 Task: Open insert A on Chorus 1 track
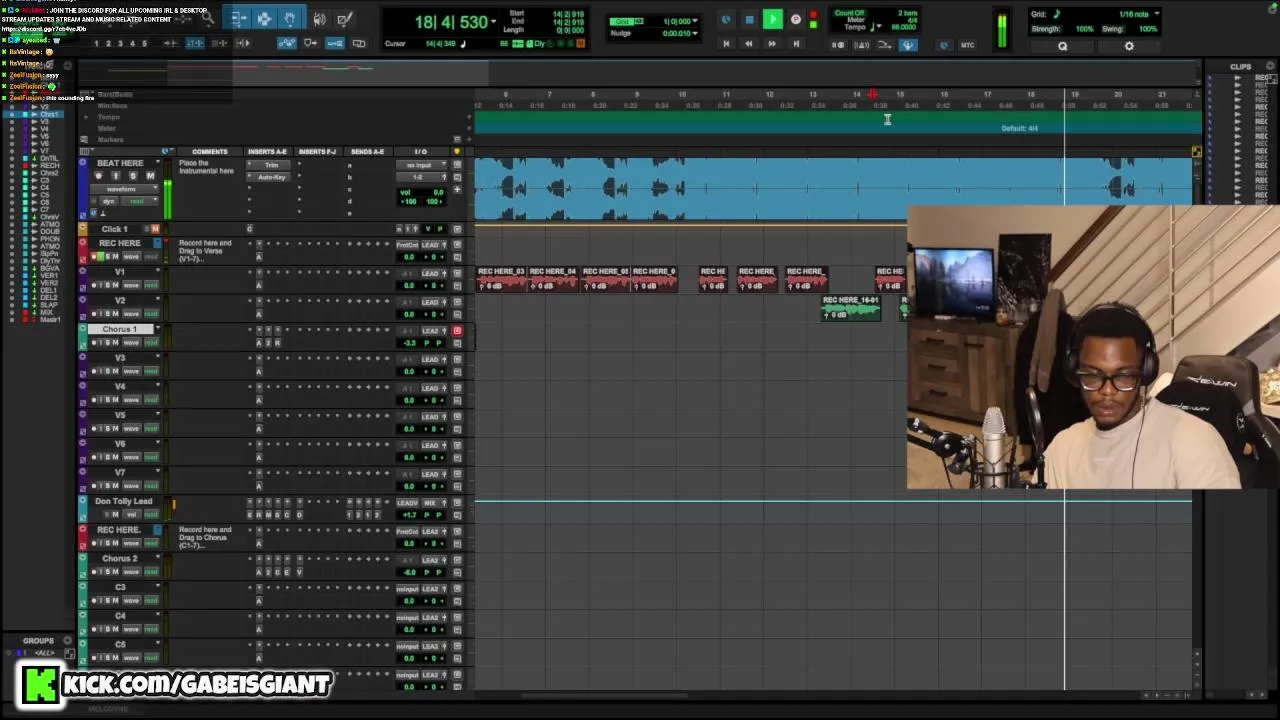pyautogui.click(x=259, y=343)
